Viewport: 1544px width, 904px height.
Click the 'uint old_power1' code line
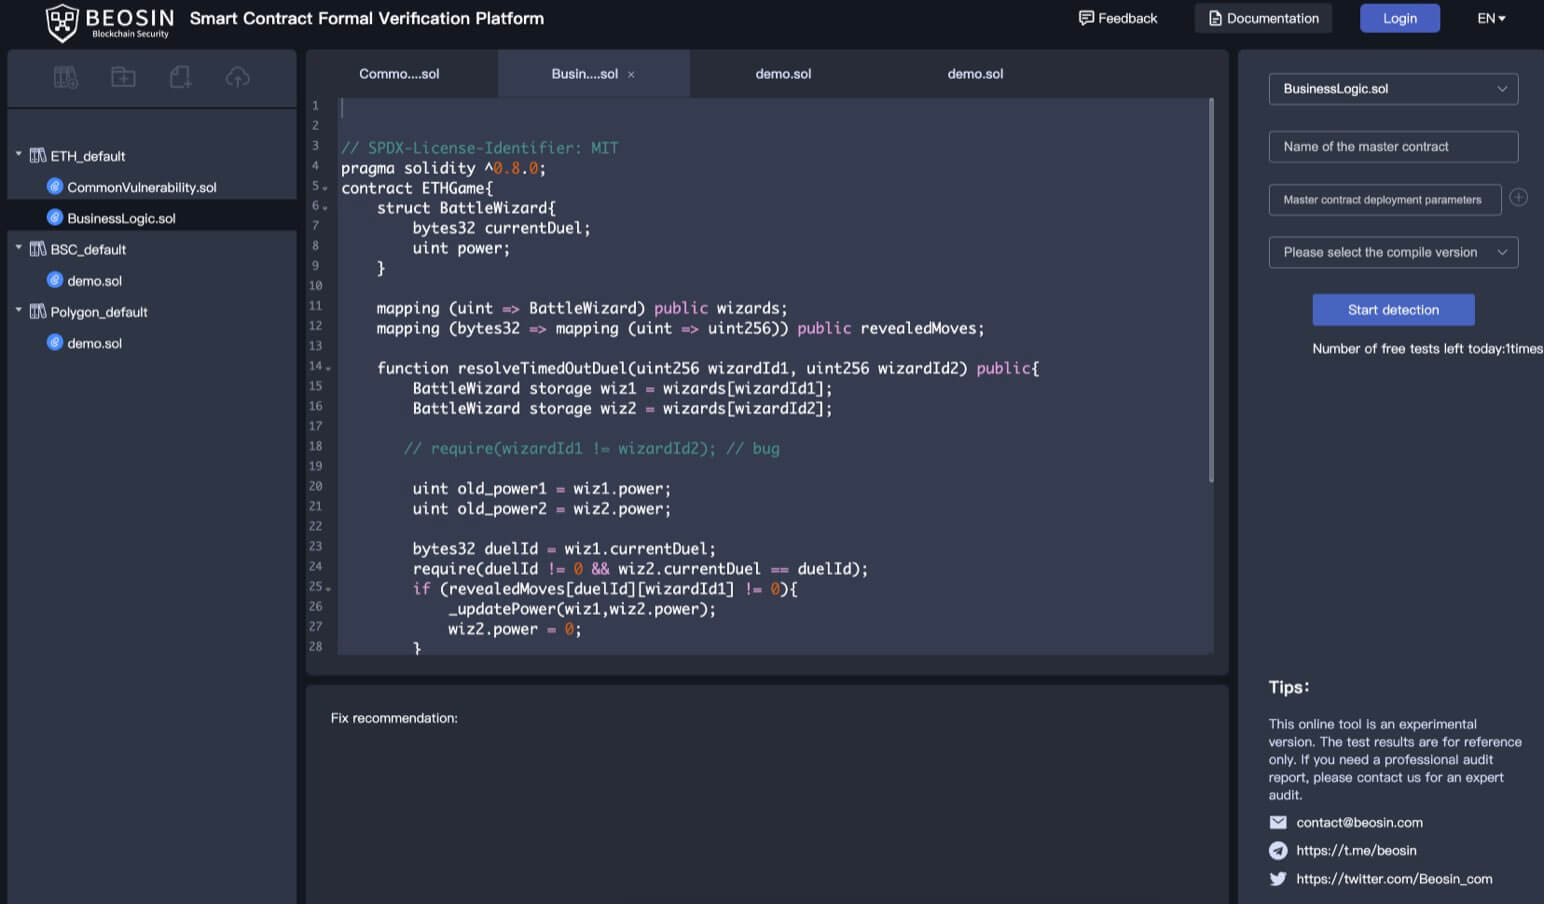541,488
